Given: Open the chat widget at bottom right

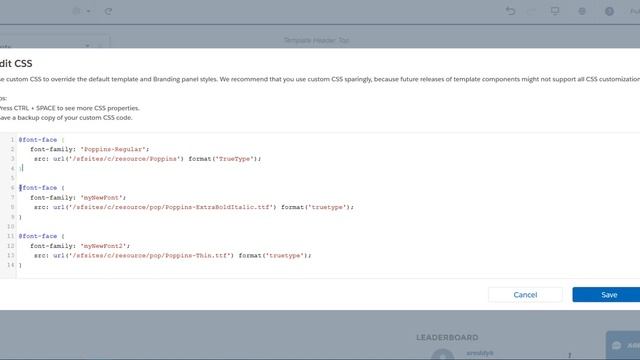Looking at the screenshot, I should [x=623, y=345].
